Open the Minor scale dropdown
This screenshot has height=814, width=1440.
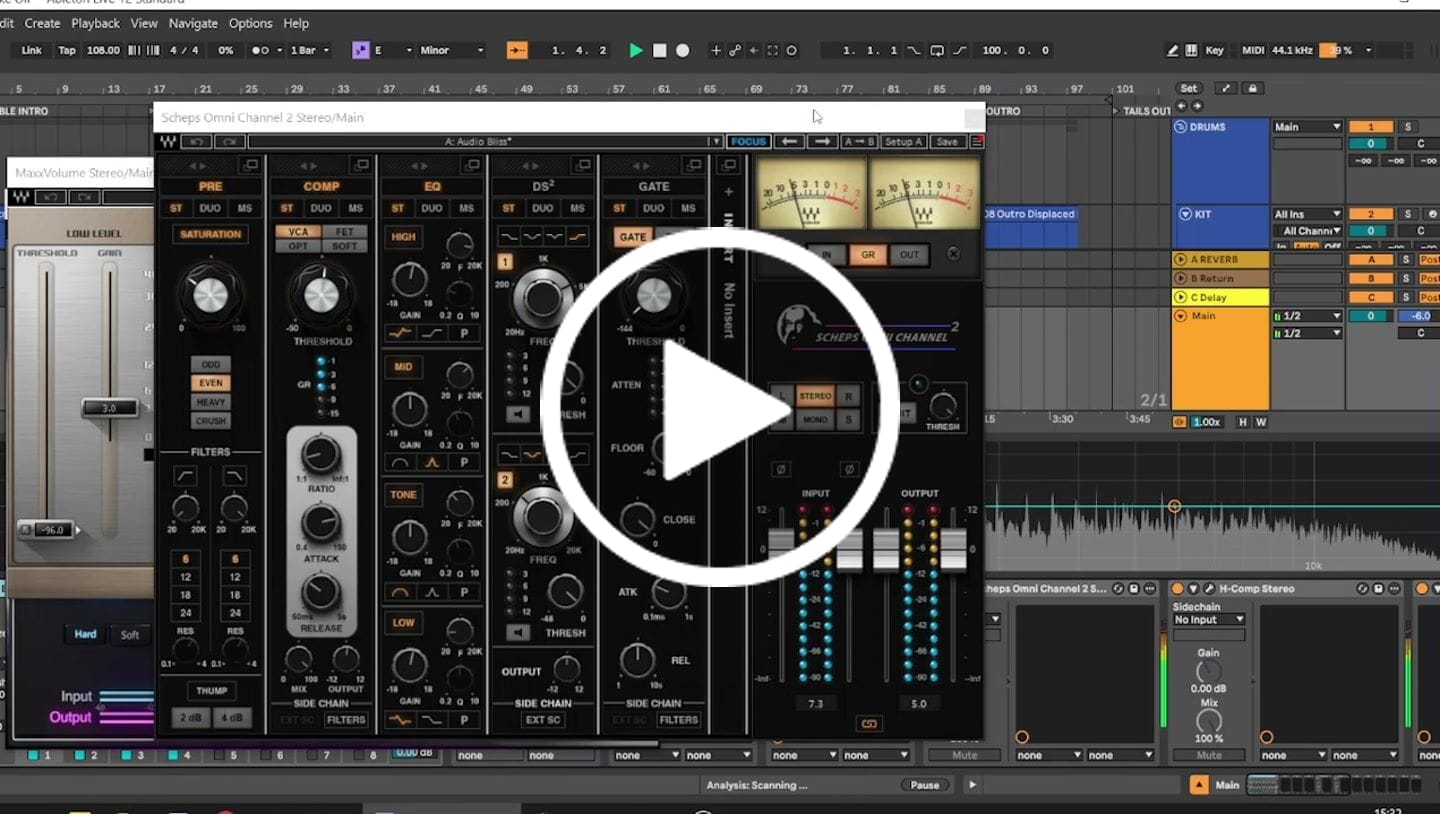[452, 50]
